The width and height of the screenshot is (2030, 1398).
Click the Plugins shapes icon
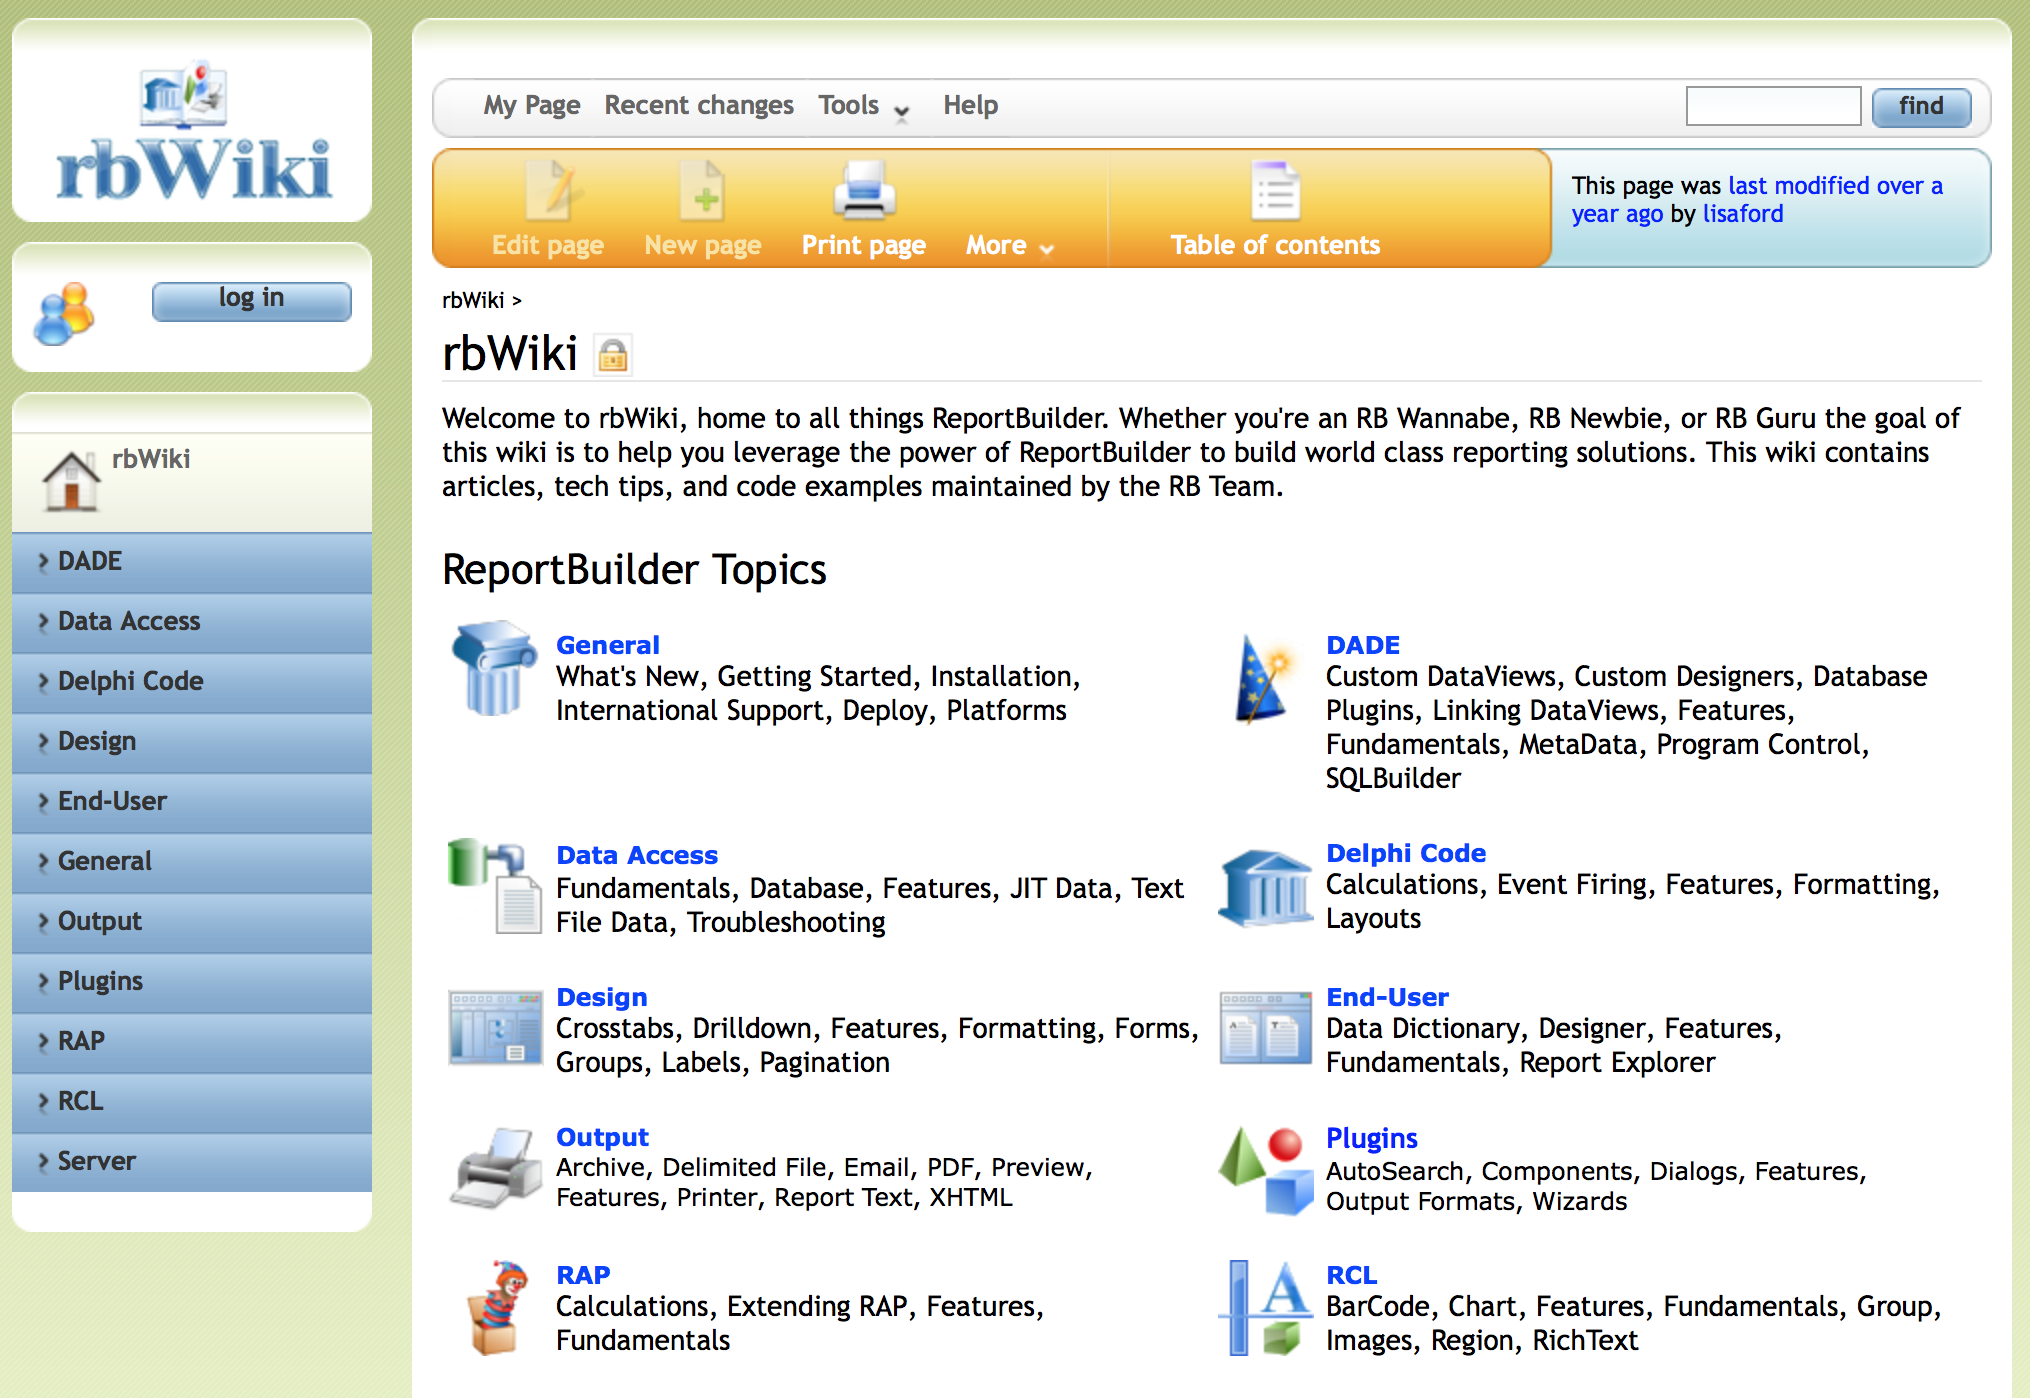[x=1265, y=1170]
